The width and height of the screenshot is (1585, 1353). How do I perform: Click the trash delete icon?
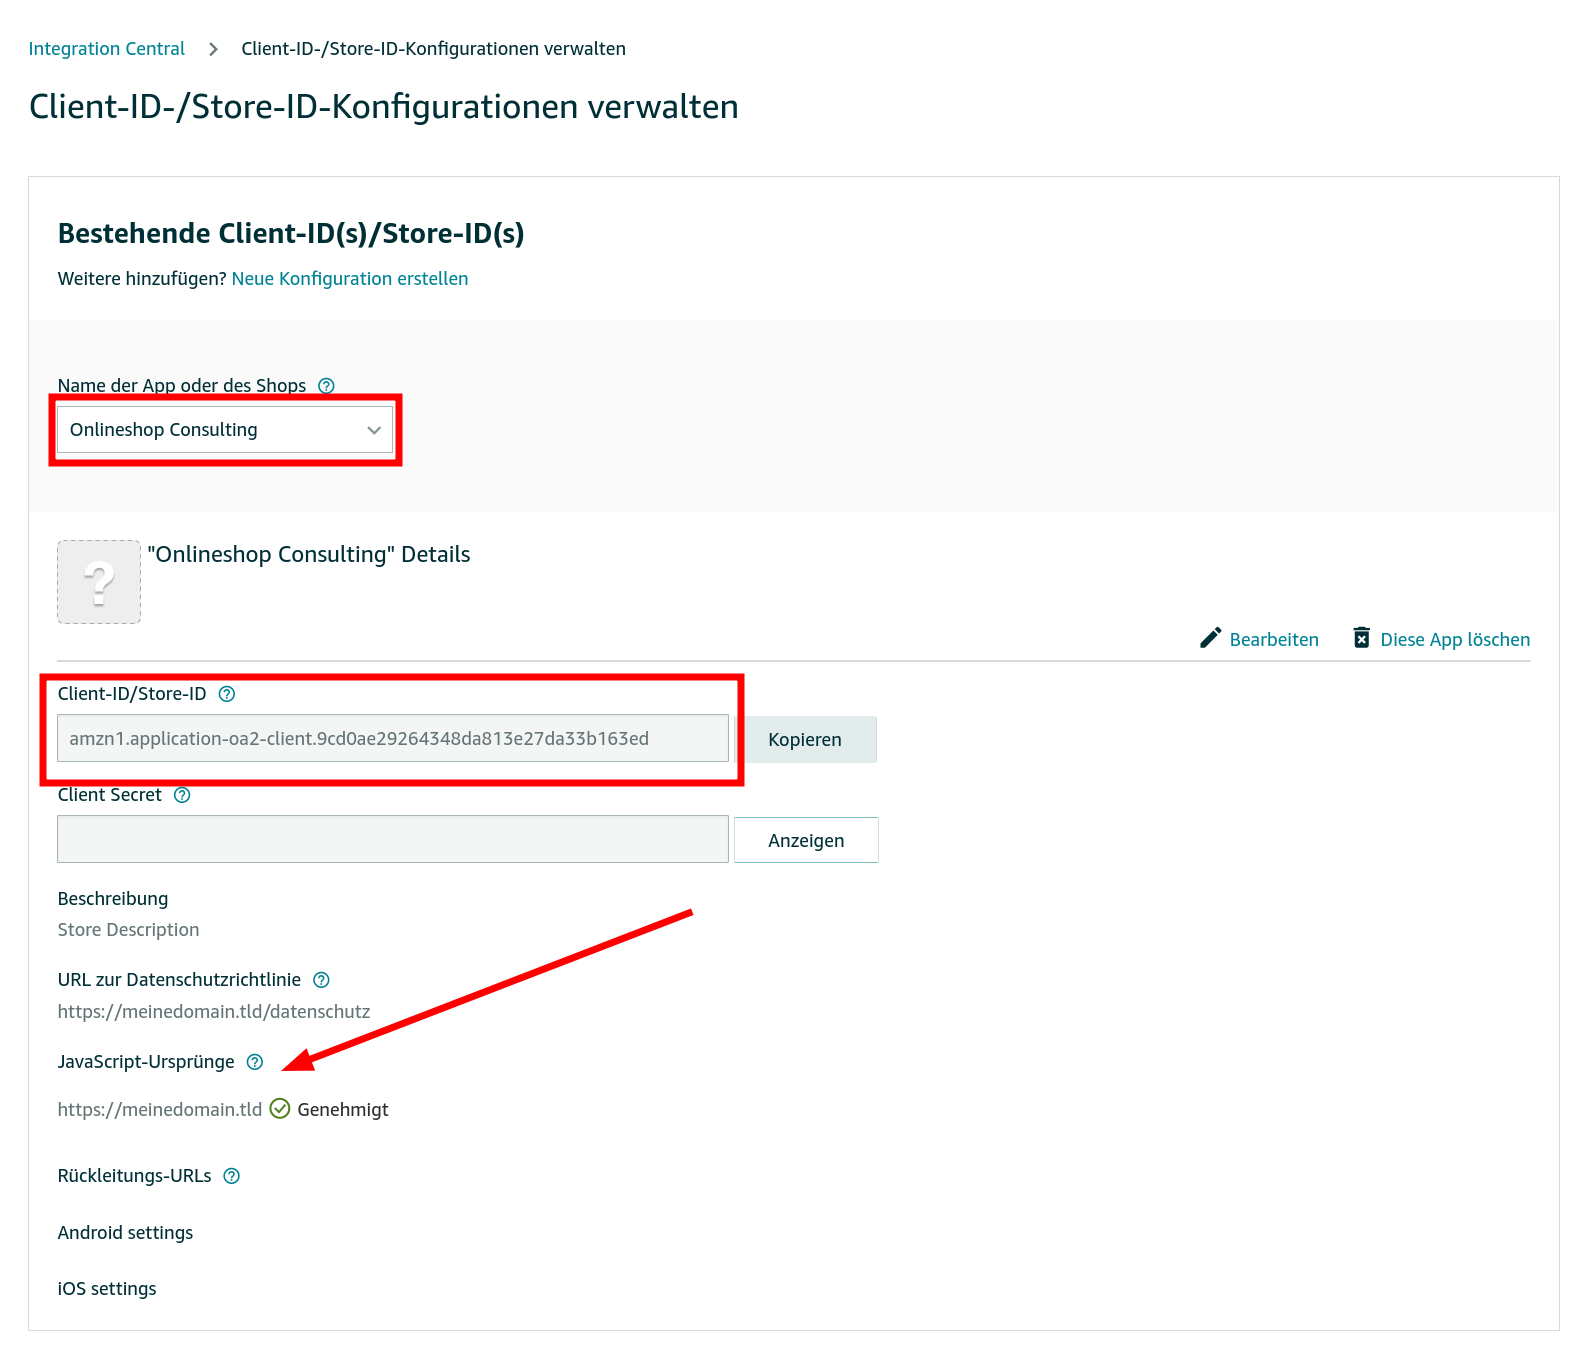point(1362,638)
